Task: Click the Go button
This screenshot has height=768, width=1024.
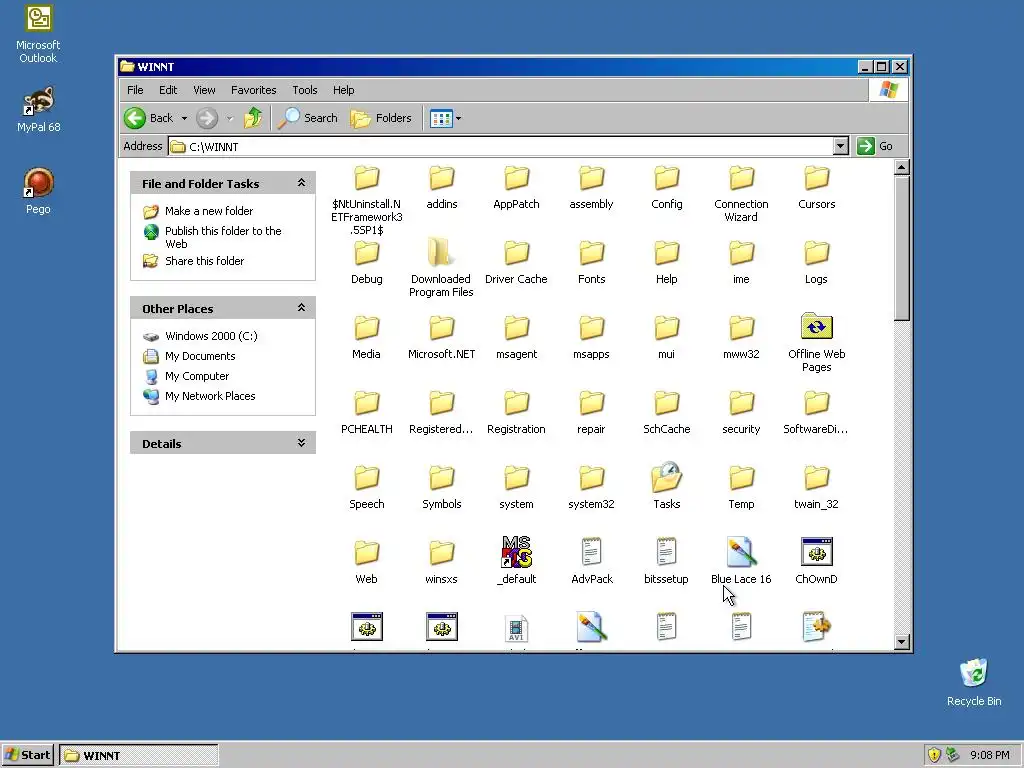Action: pyautogui.click(x=875, y=146)
